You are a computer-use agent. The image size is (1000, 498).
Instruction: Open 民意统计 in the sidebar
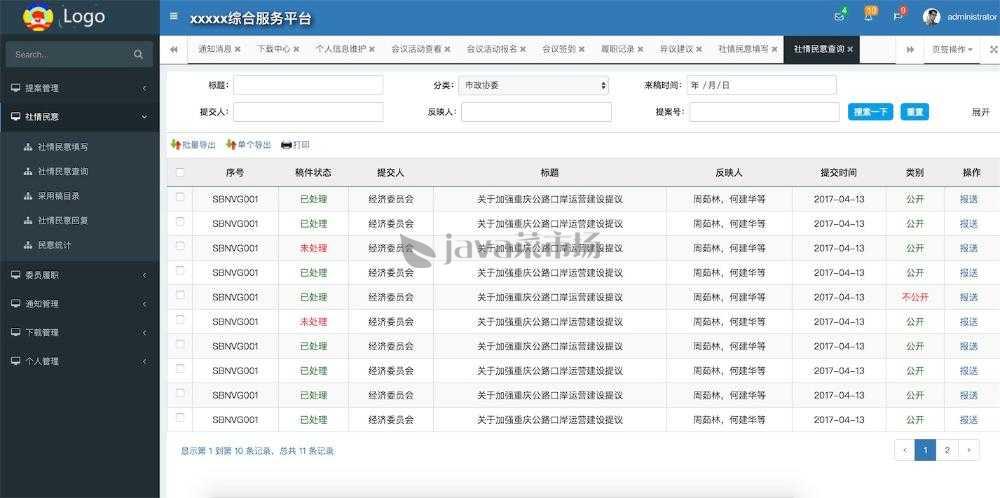54,245
